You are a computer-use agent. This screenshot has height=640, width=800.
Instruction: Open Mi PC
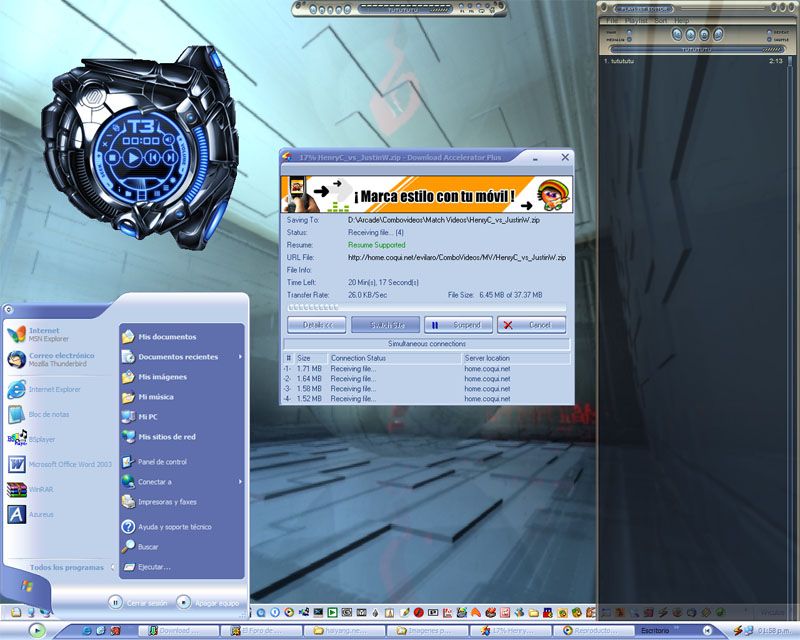click(182, 416)
